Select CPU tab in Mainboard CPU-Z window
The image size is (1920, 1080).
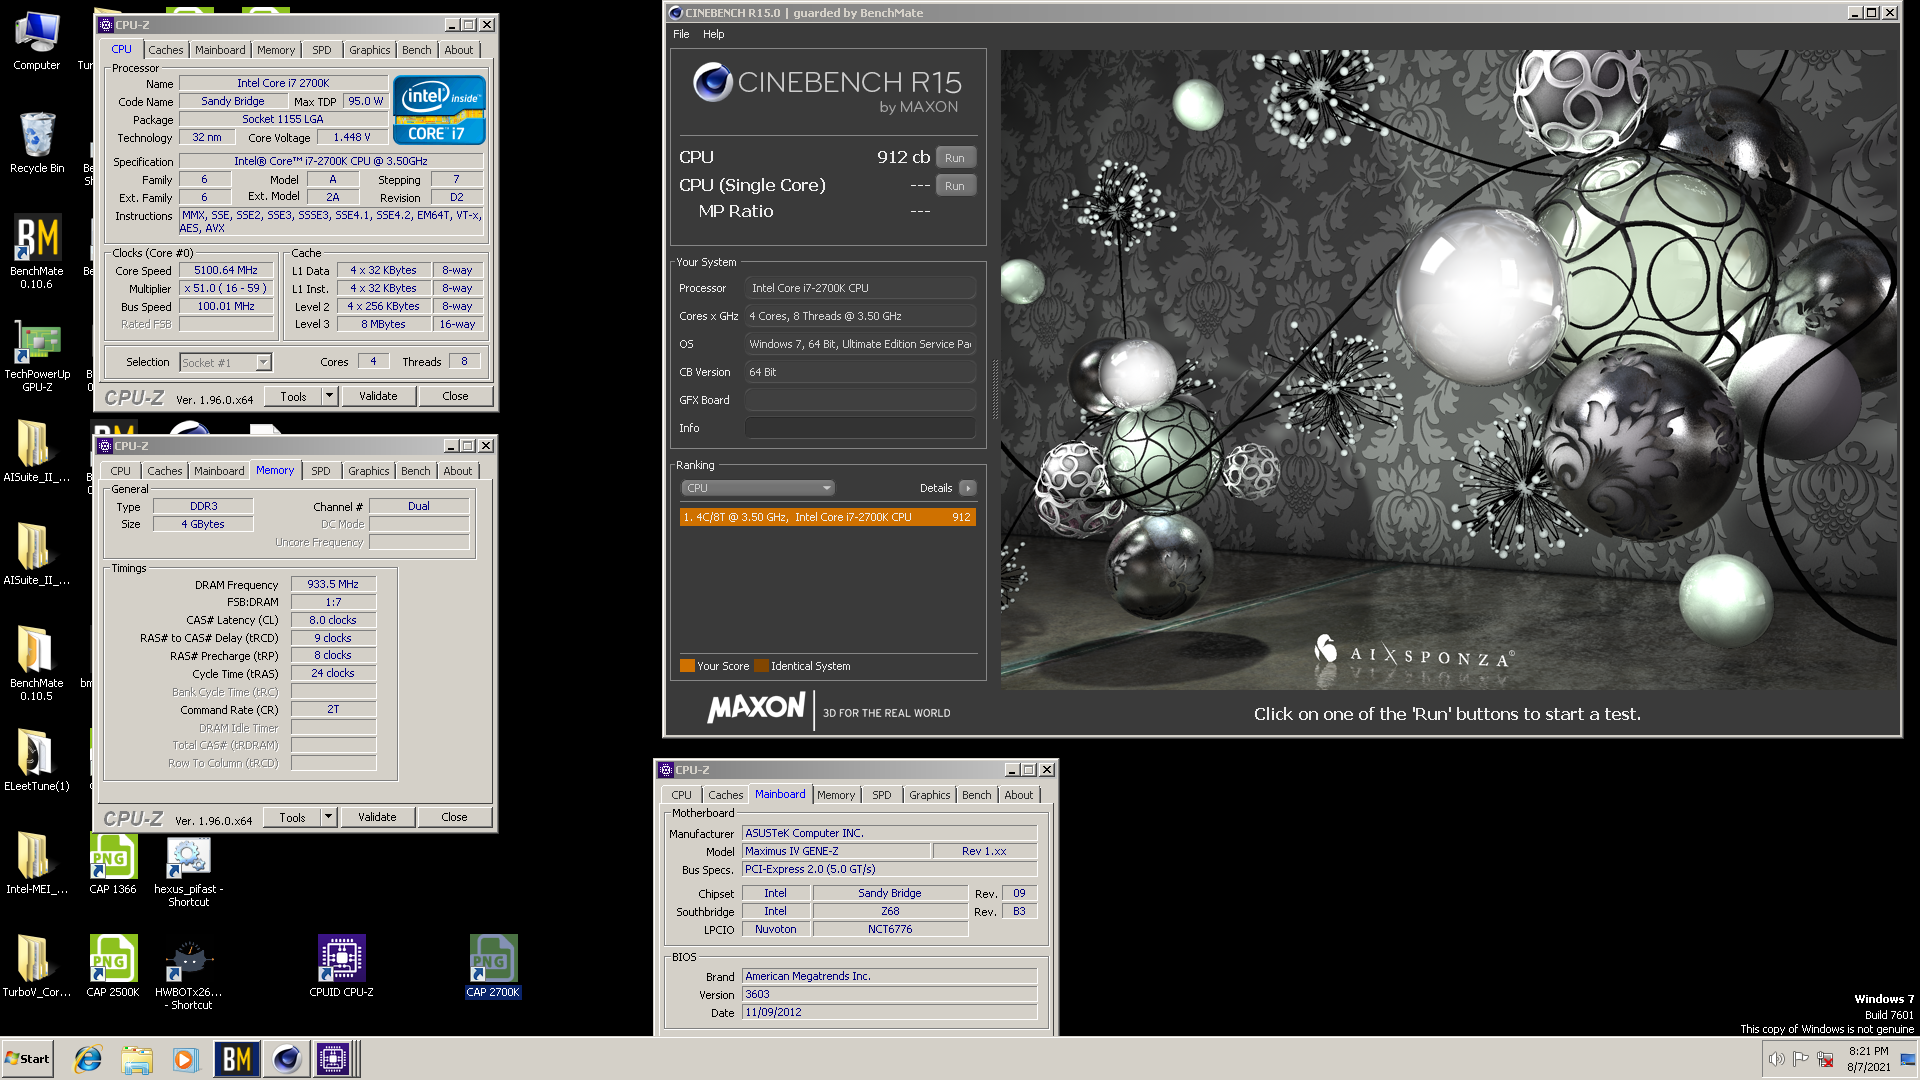click(x=682, y=795)
